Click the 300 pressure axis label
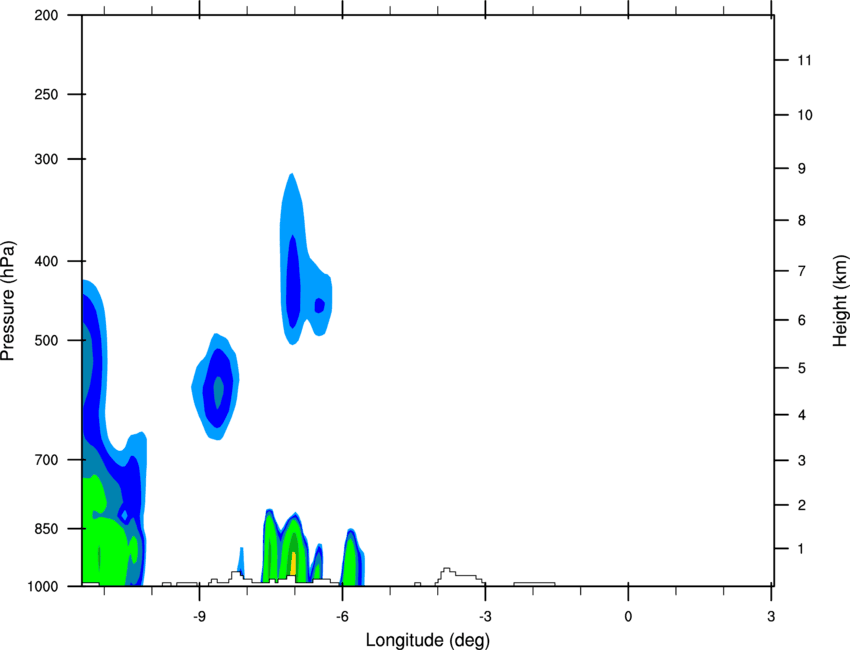 pos(46,159)
